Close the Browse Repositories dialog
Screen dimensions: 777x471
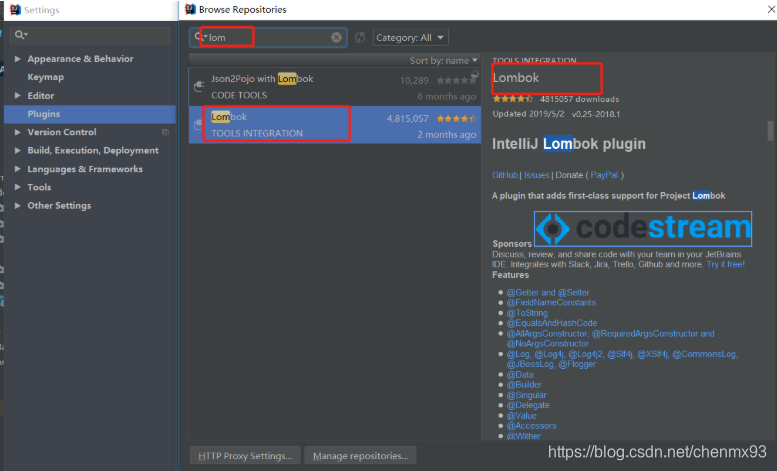771,9
